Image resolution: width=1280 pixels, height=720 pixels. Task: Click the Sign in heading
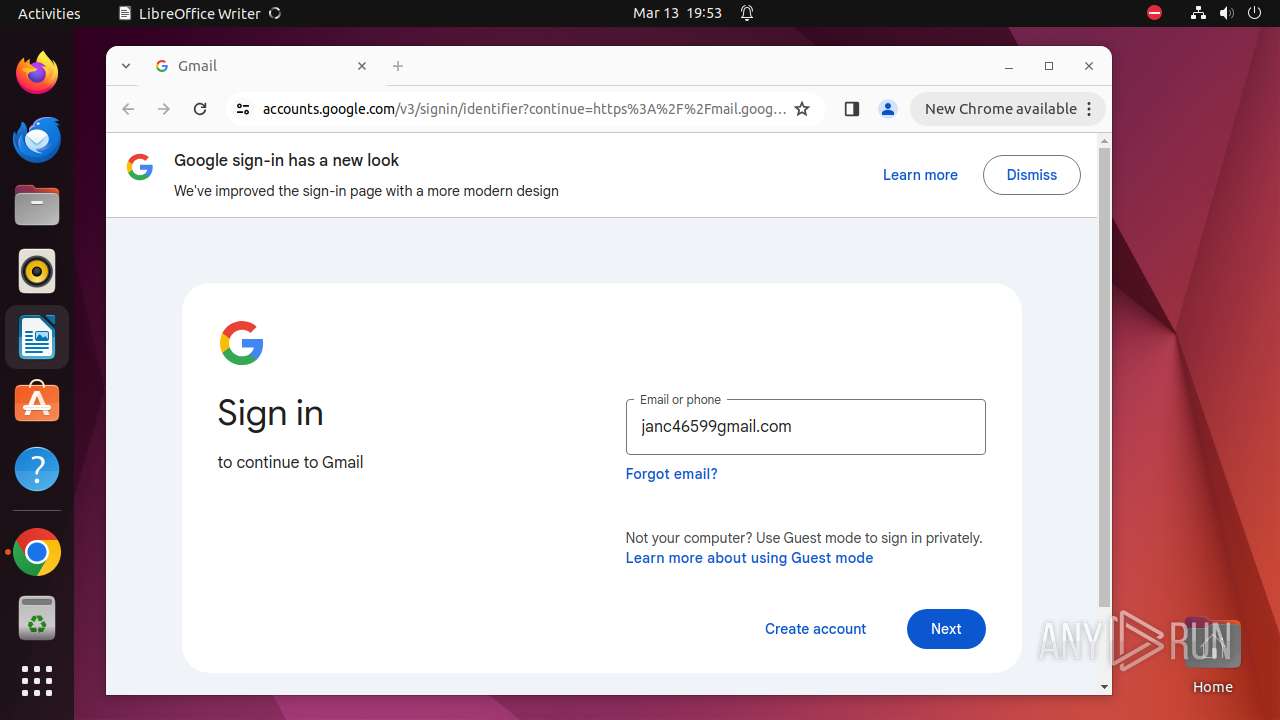[x=270, y=413]
